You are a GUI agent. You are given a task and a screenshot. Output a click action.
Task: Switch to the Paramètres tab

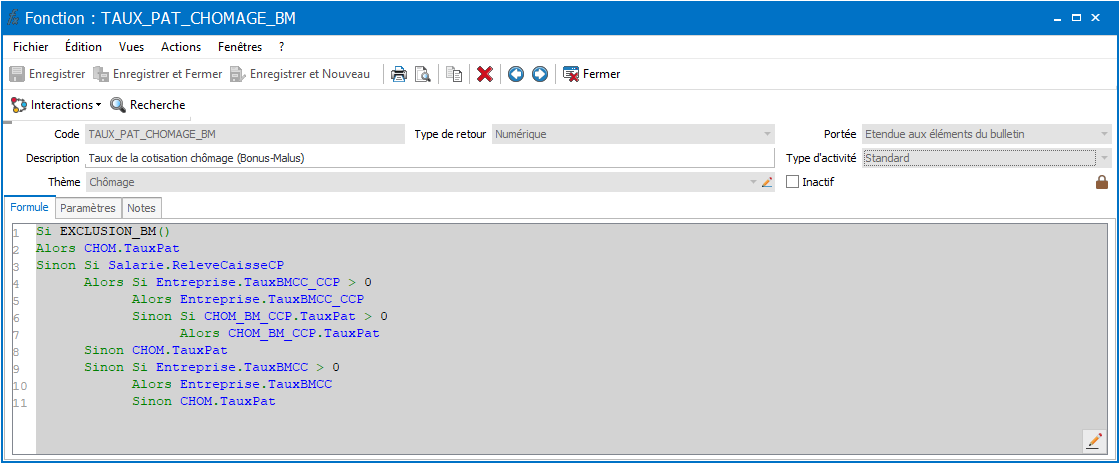tap(88, 208)
